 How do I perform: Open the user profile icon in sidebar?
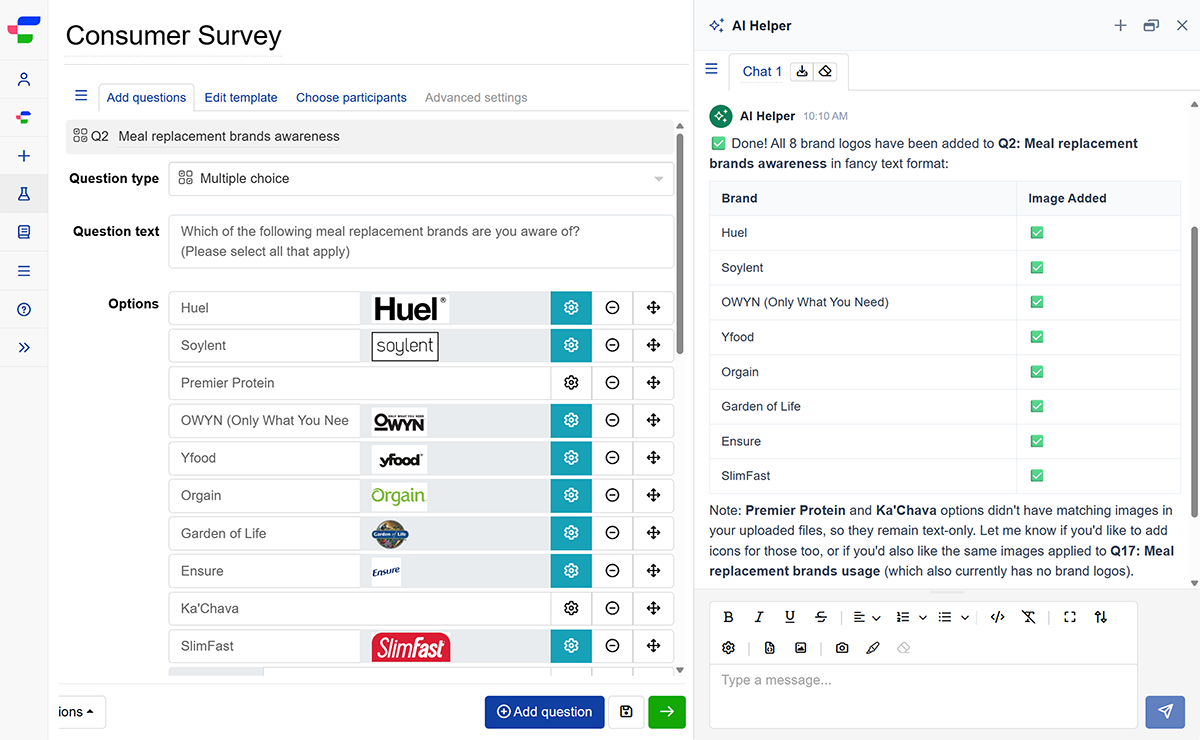[24, 80]
